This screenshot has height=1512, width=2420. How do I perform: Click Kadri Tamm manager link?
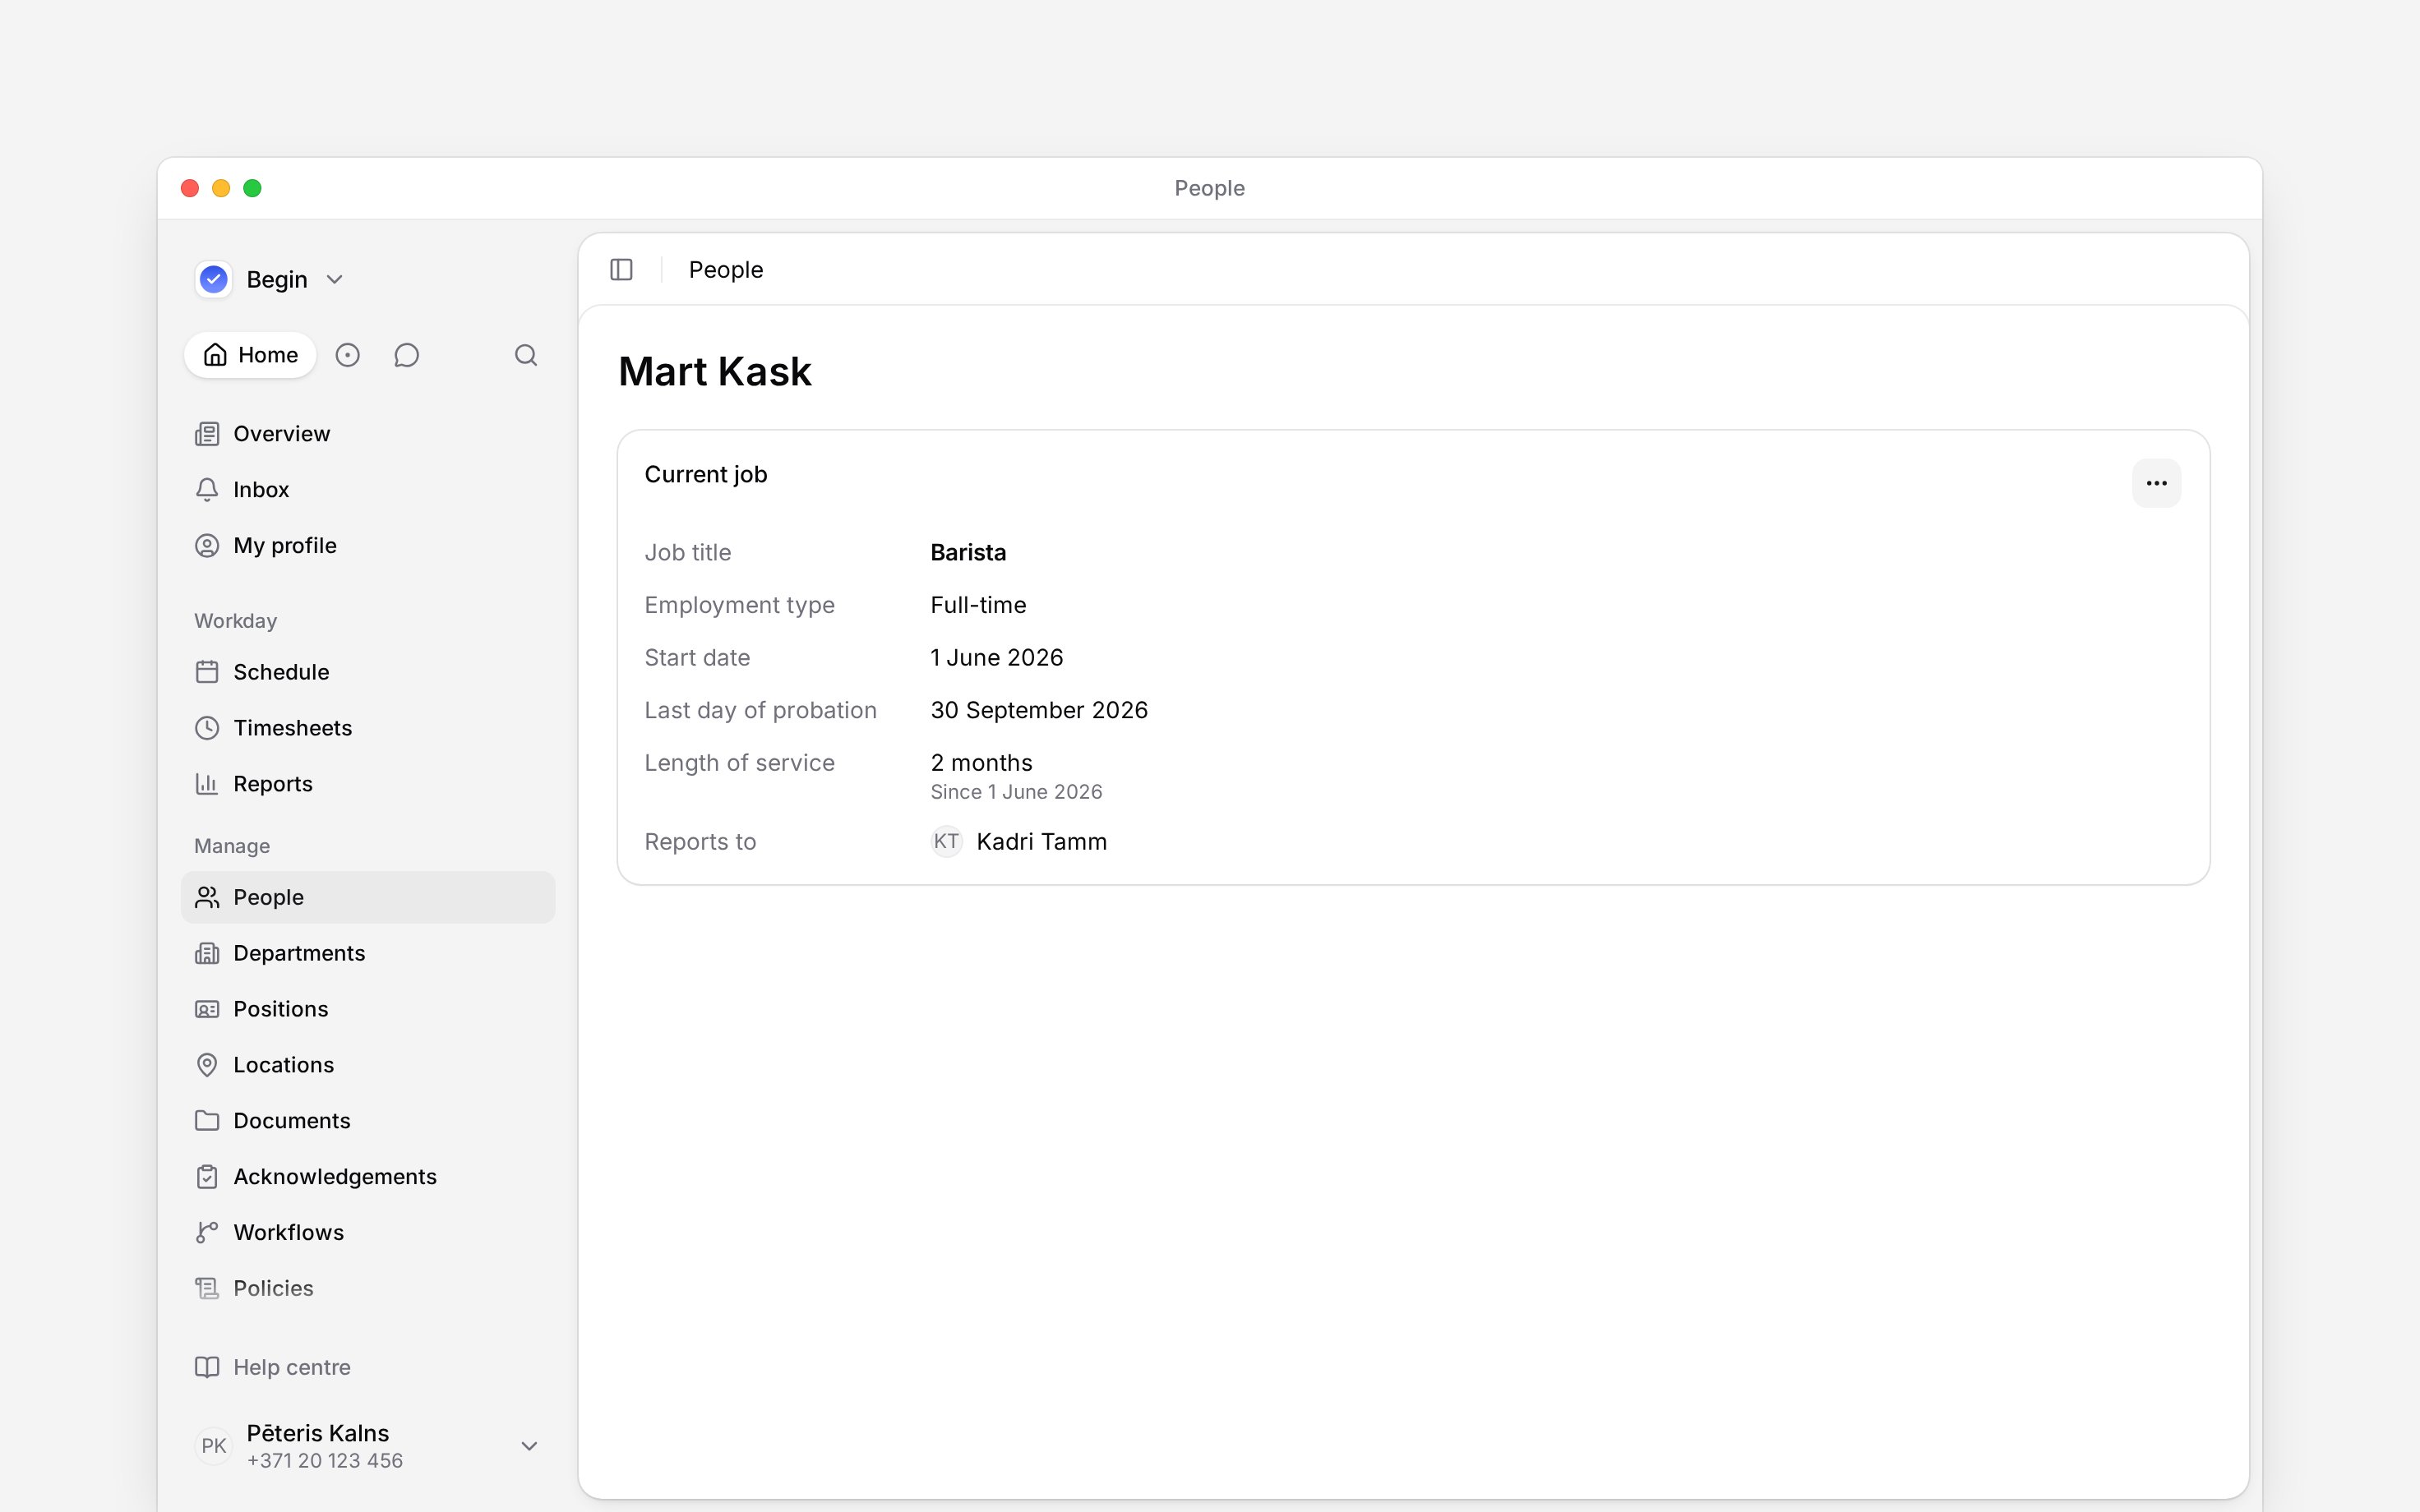point(1041,842)
